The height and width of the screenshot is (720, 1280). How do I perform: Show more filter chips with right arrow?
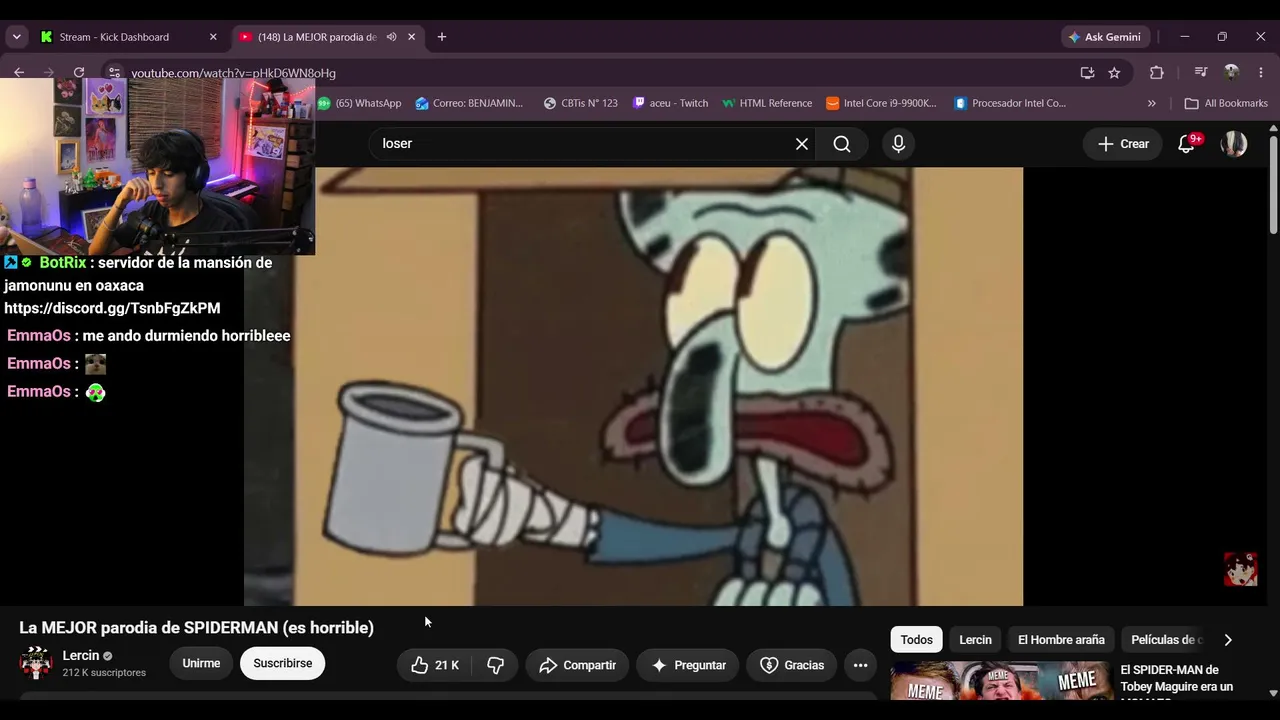tap(1228, 640)
